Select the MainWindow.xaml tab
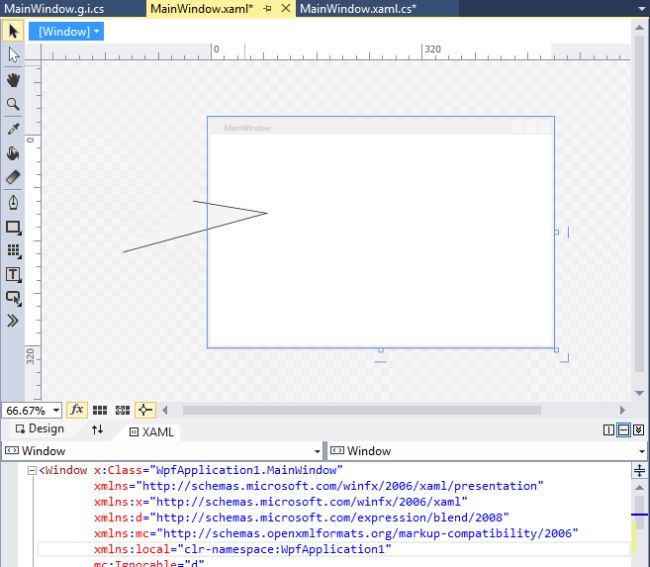This screenshot has height=567, width=650. (x=202, y=9)
